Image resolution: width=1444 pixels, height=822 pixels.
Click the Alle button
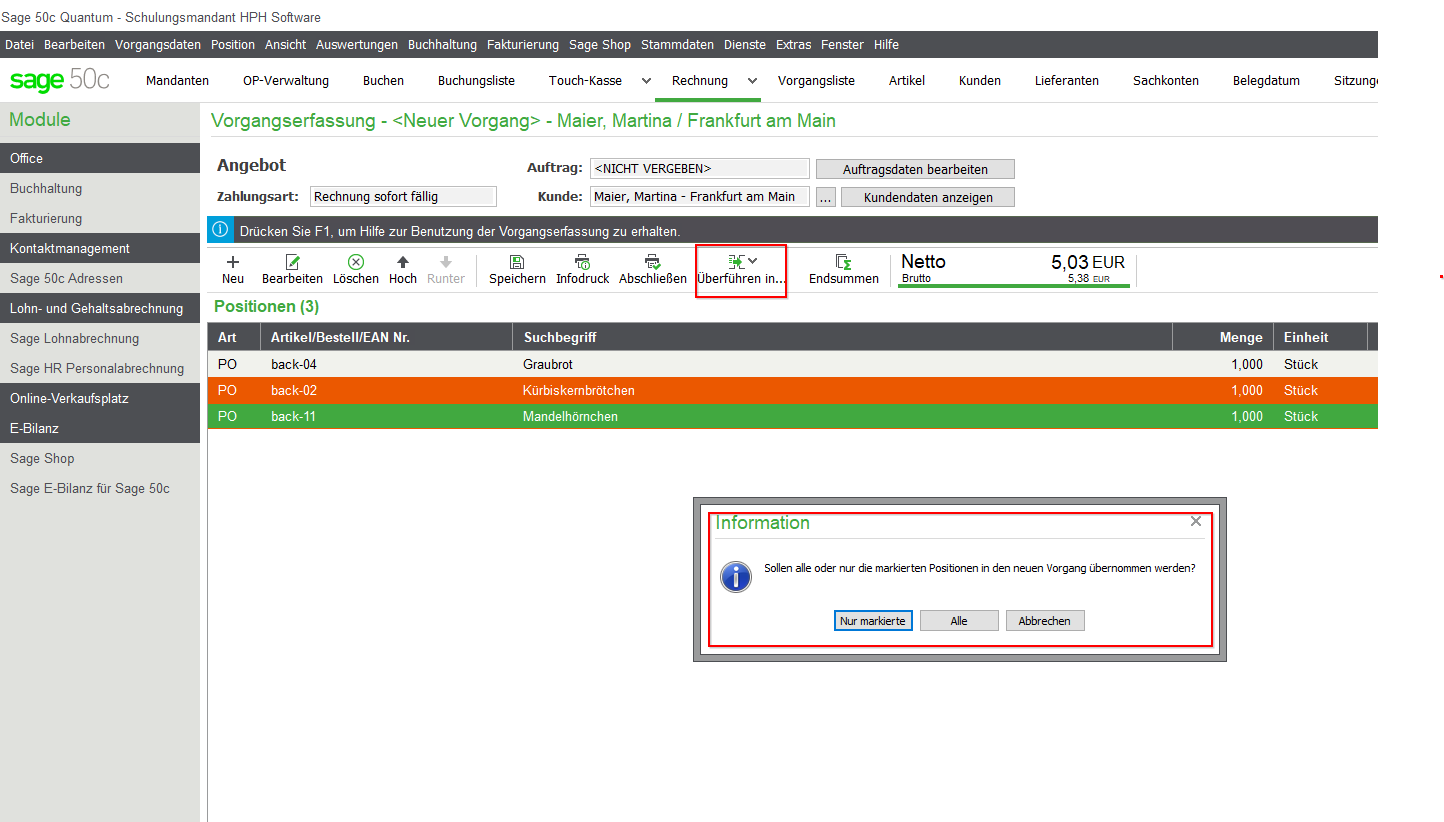(x=959, y=621)
